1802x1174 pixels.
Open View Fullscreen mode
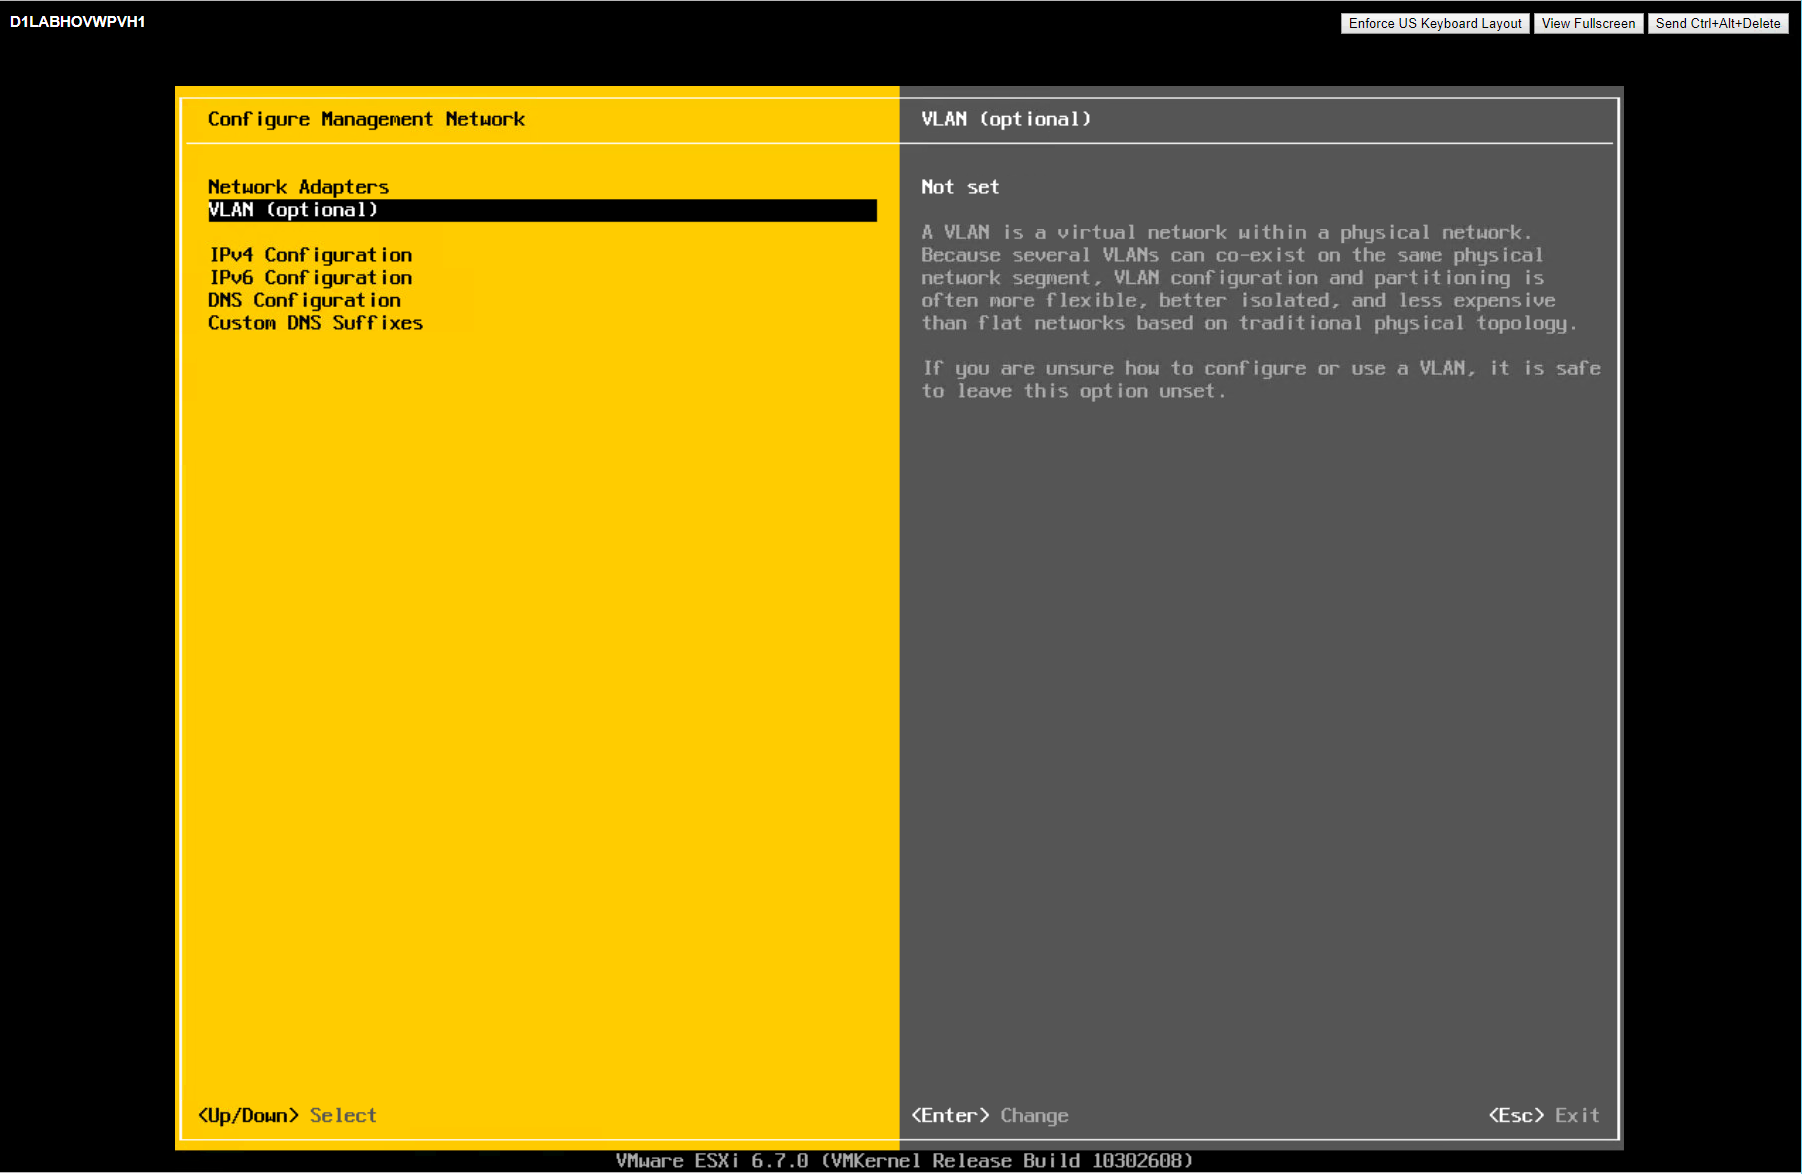[x=1588, y=23]
